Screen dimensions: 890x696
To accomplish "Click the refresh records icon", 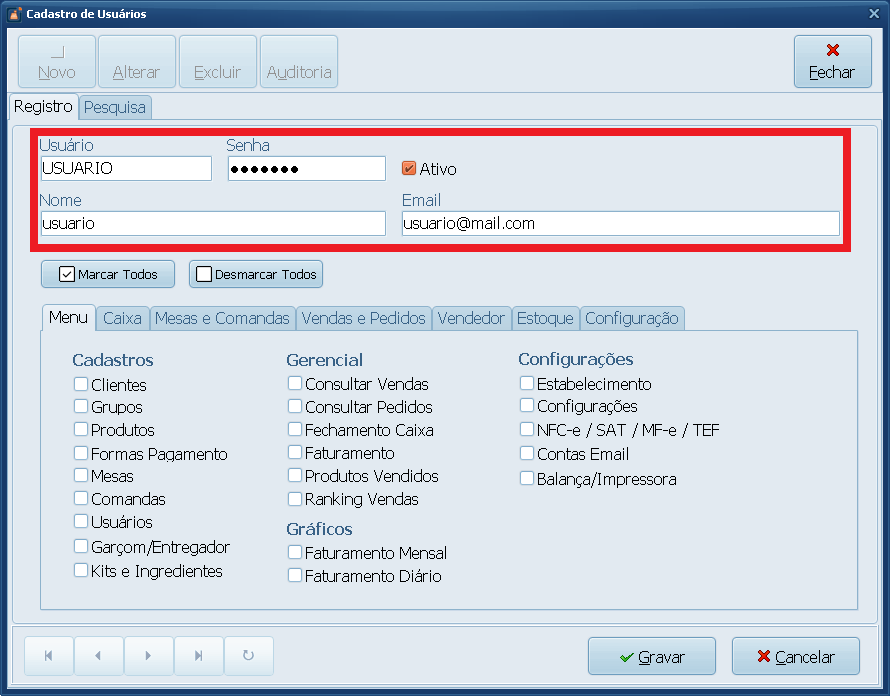I will point(248,656).
